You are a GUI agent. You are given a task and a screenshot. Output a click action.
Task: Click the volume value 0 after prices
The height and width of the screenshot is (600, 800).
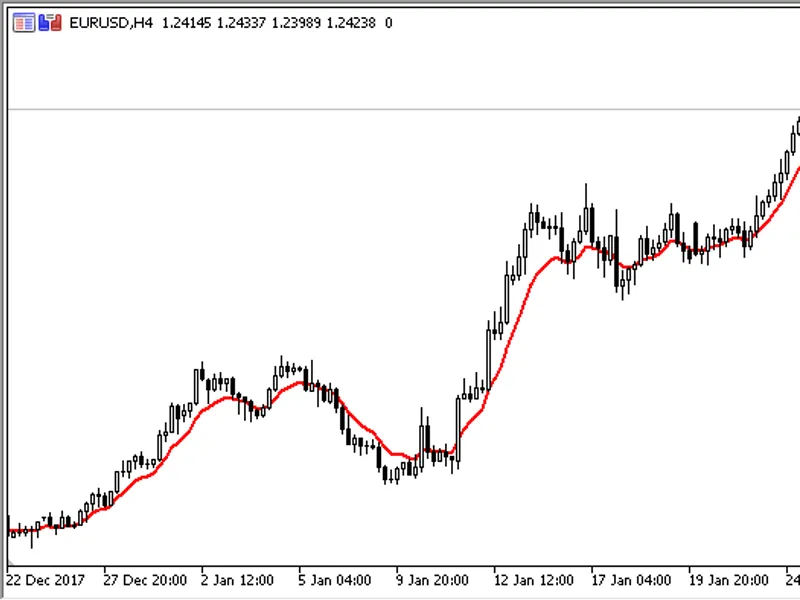pos(389,23)
